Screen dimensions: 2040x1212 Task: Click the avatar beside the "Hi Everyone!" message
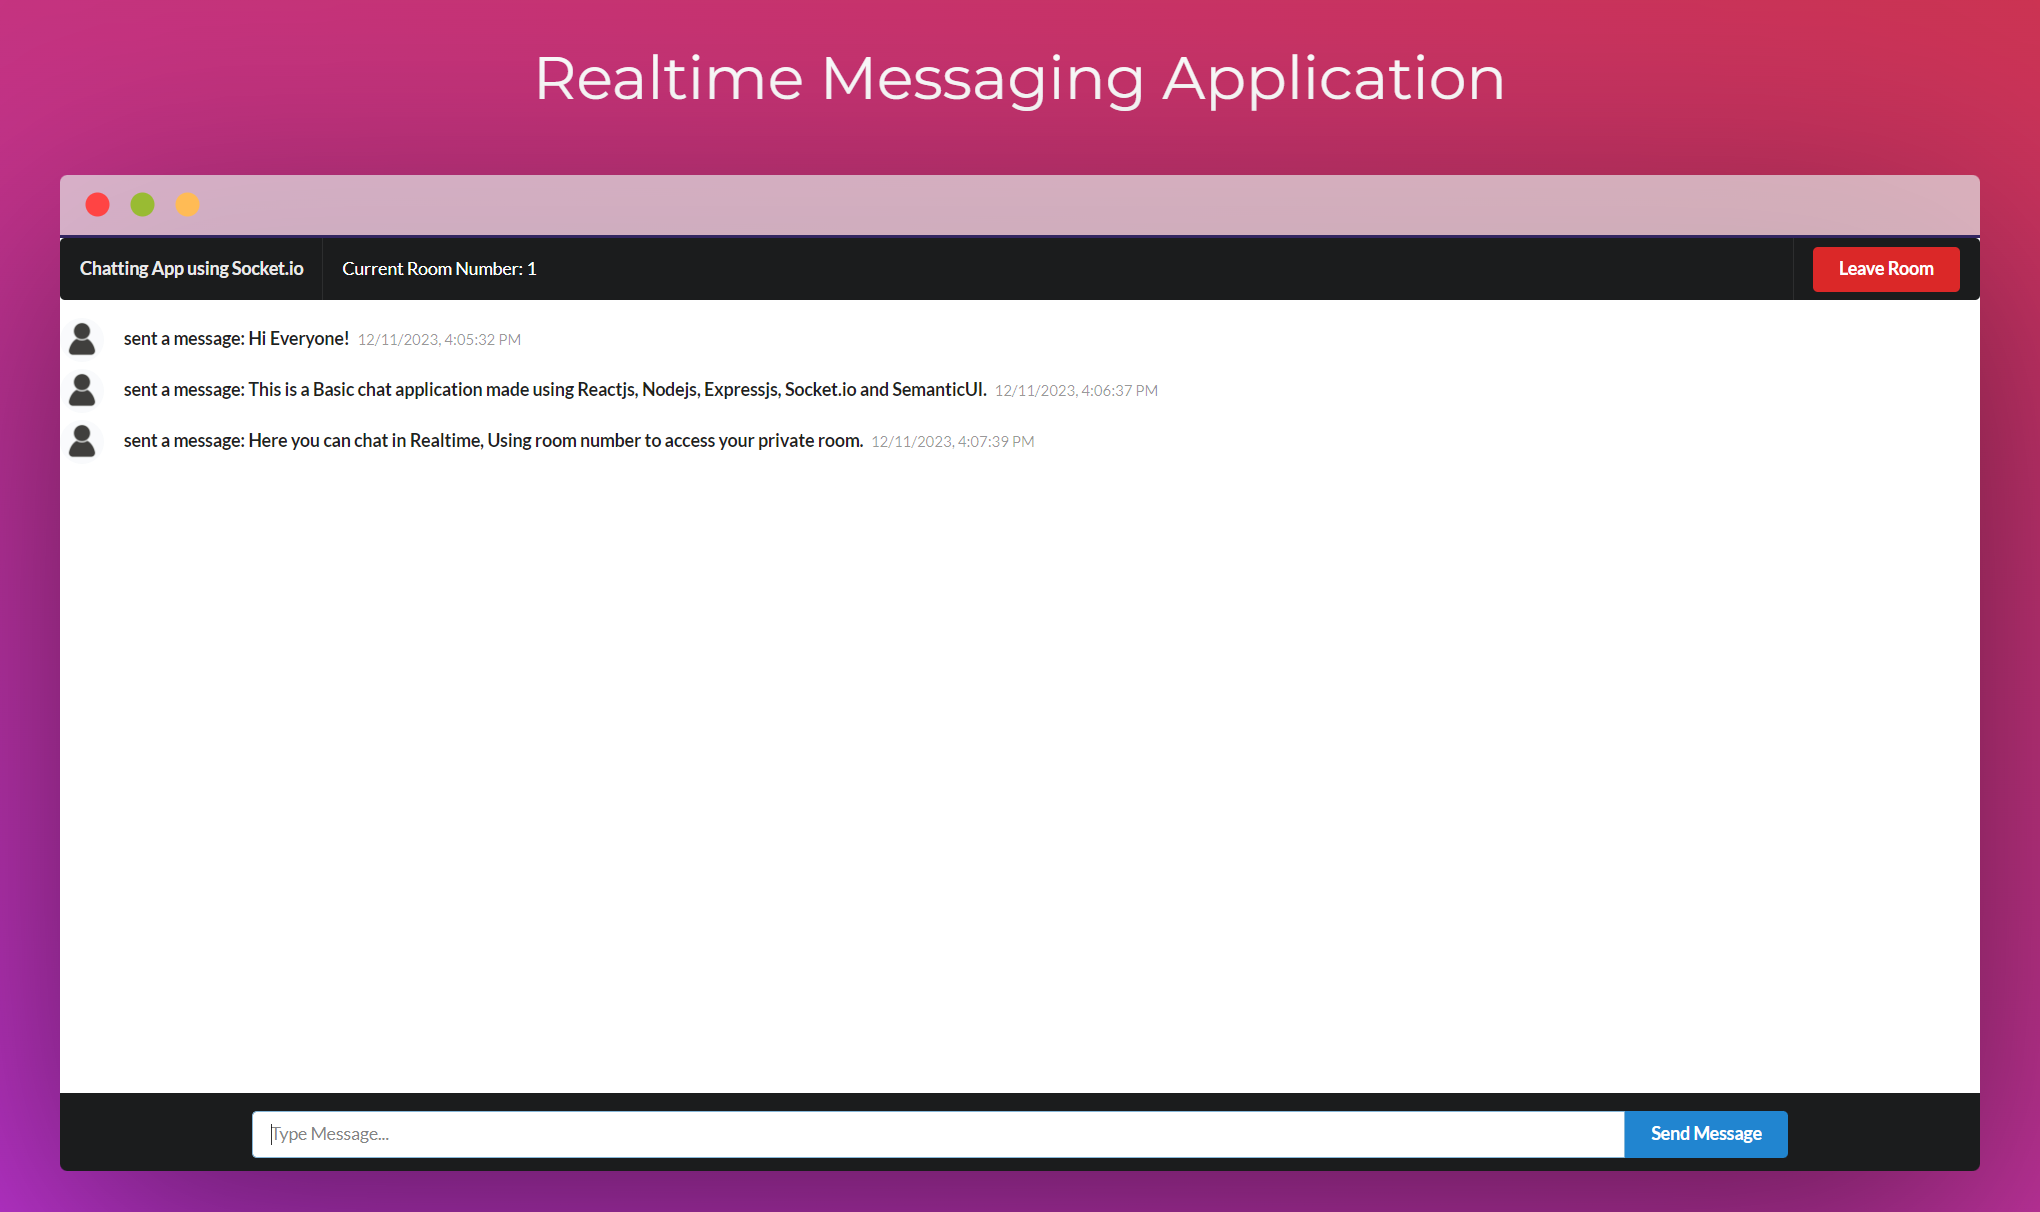82,339
